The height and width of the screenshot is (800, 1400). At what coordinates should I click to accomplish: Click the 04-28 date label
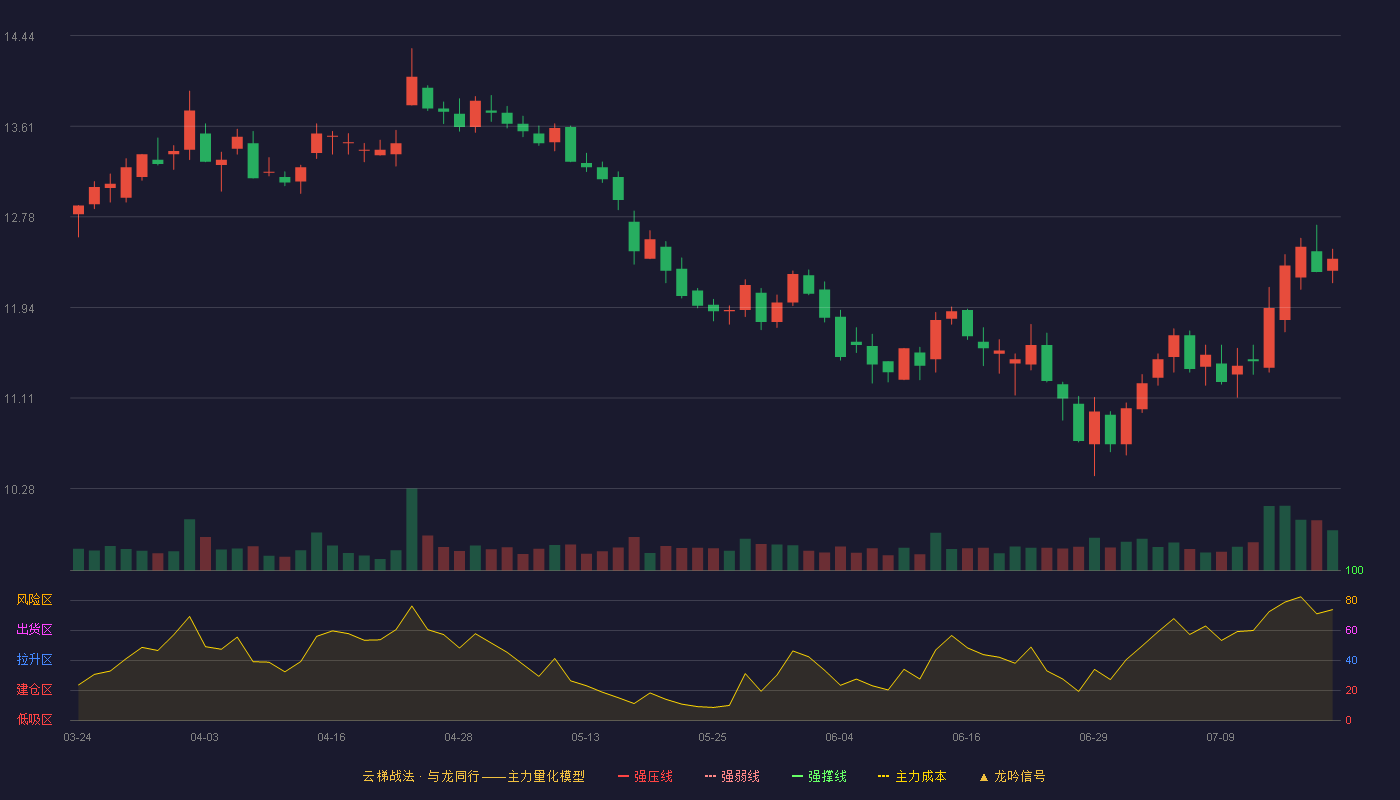(x=458, y=737)
